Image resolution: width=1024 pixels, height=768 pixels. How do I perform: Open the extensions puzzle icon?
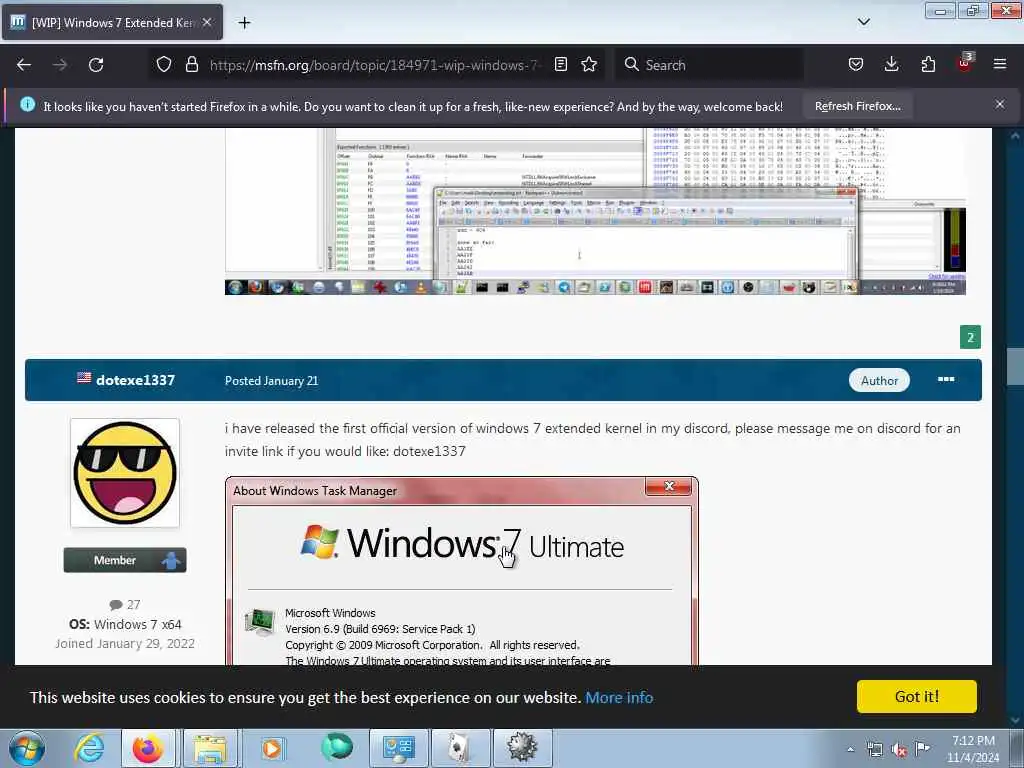pyautogui.click(x=928, y=65)
